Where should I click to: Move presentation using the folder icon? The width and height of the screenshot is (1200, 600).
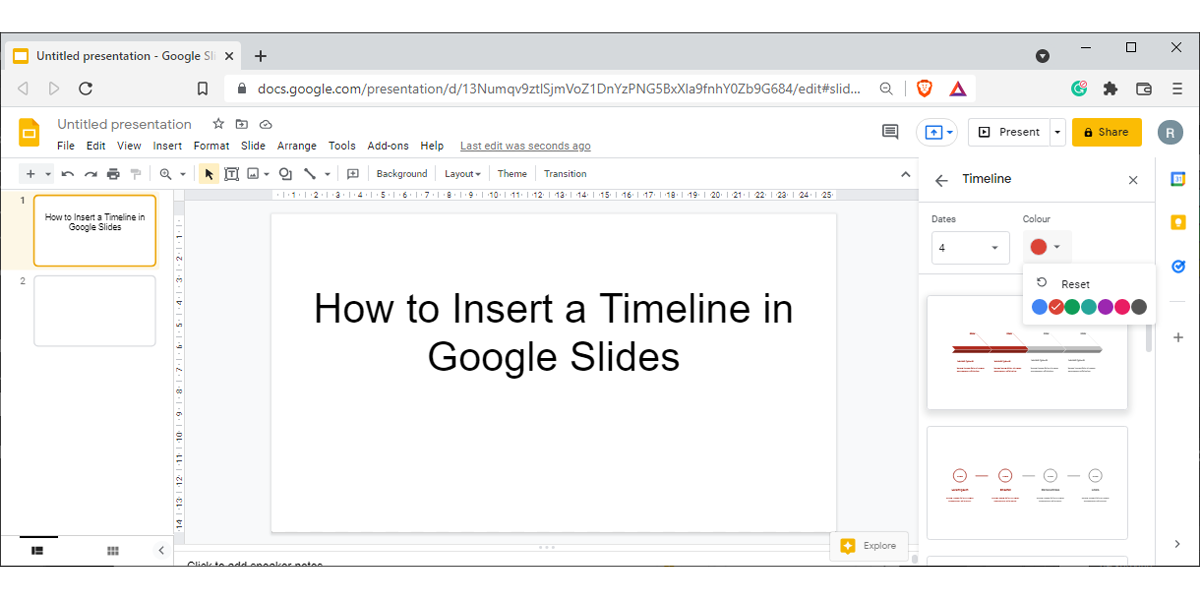pos(242,124)
